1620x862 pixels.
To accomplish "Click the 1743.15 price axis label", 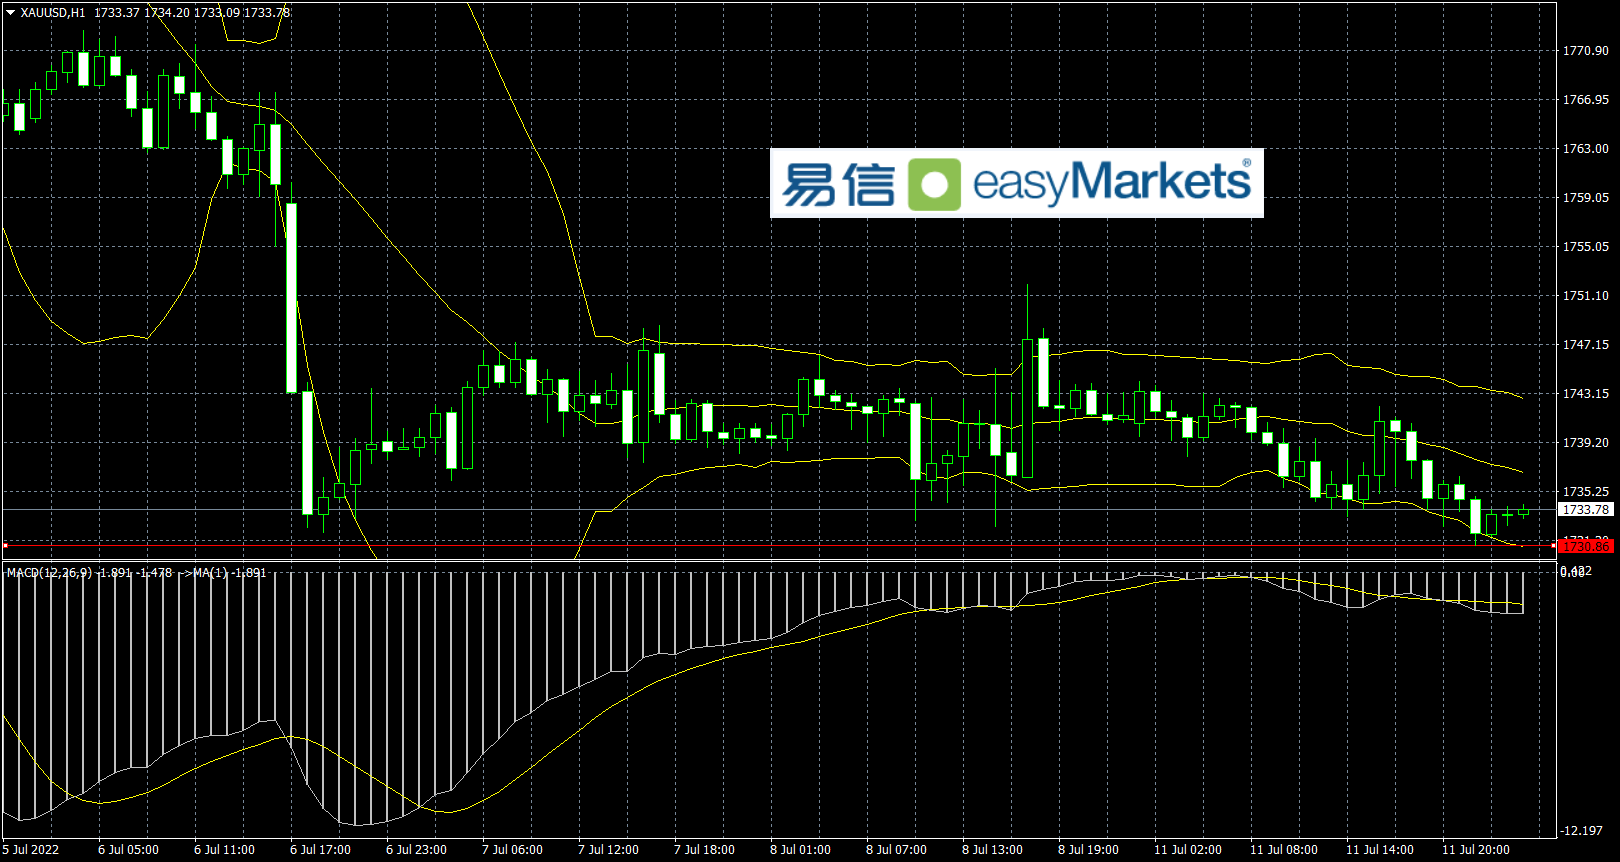I will tap(1586, 394).
